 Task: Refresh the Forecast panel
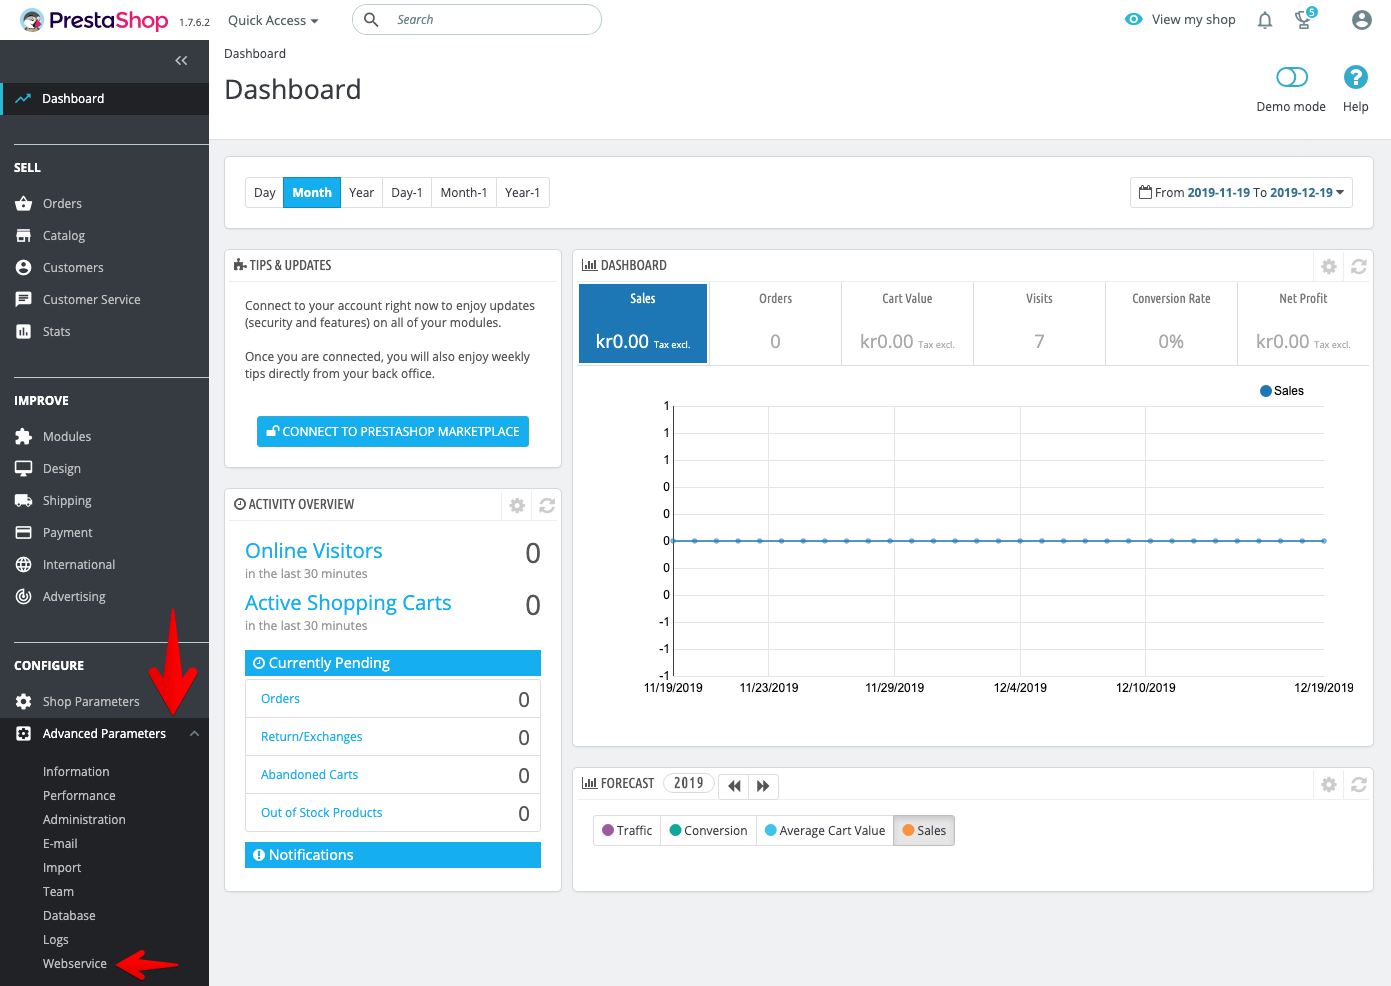click(1358, 784)
